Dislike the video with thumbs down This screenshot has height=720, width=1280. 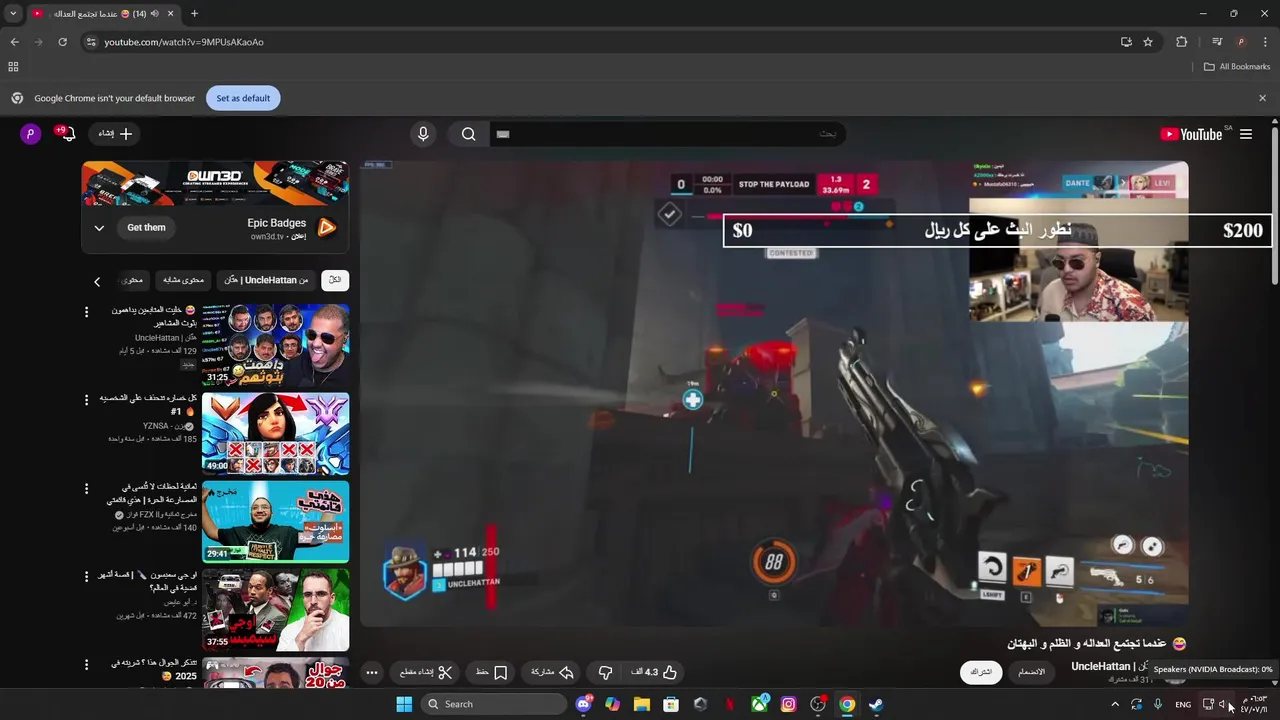(605, 672)
